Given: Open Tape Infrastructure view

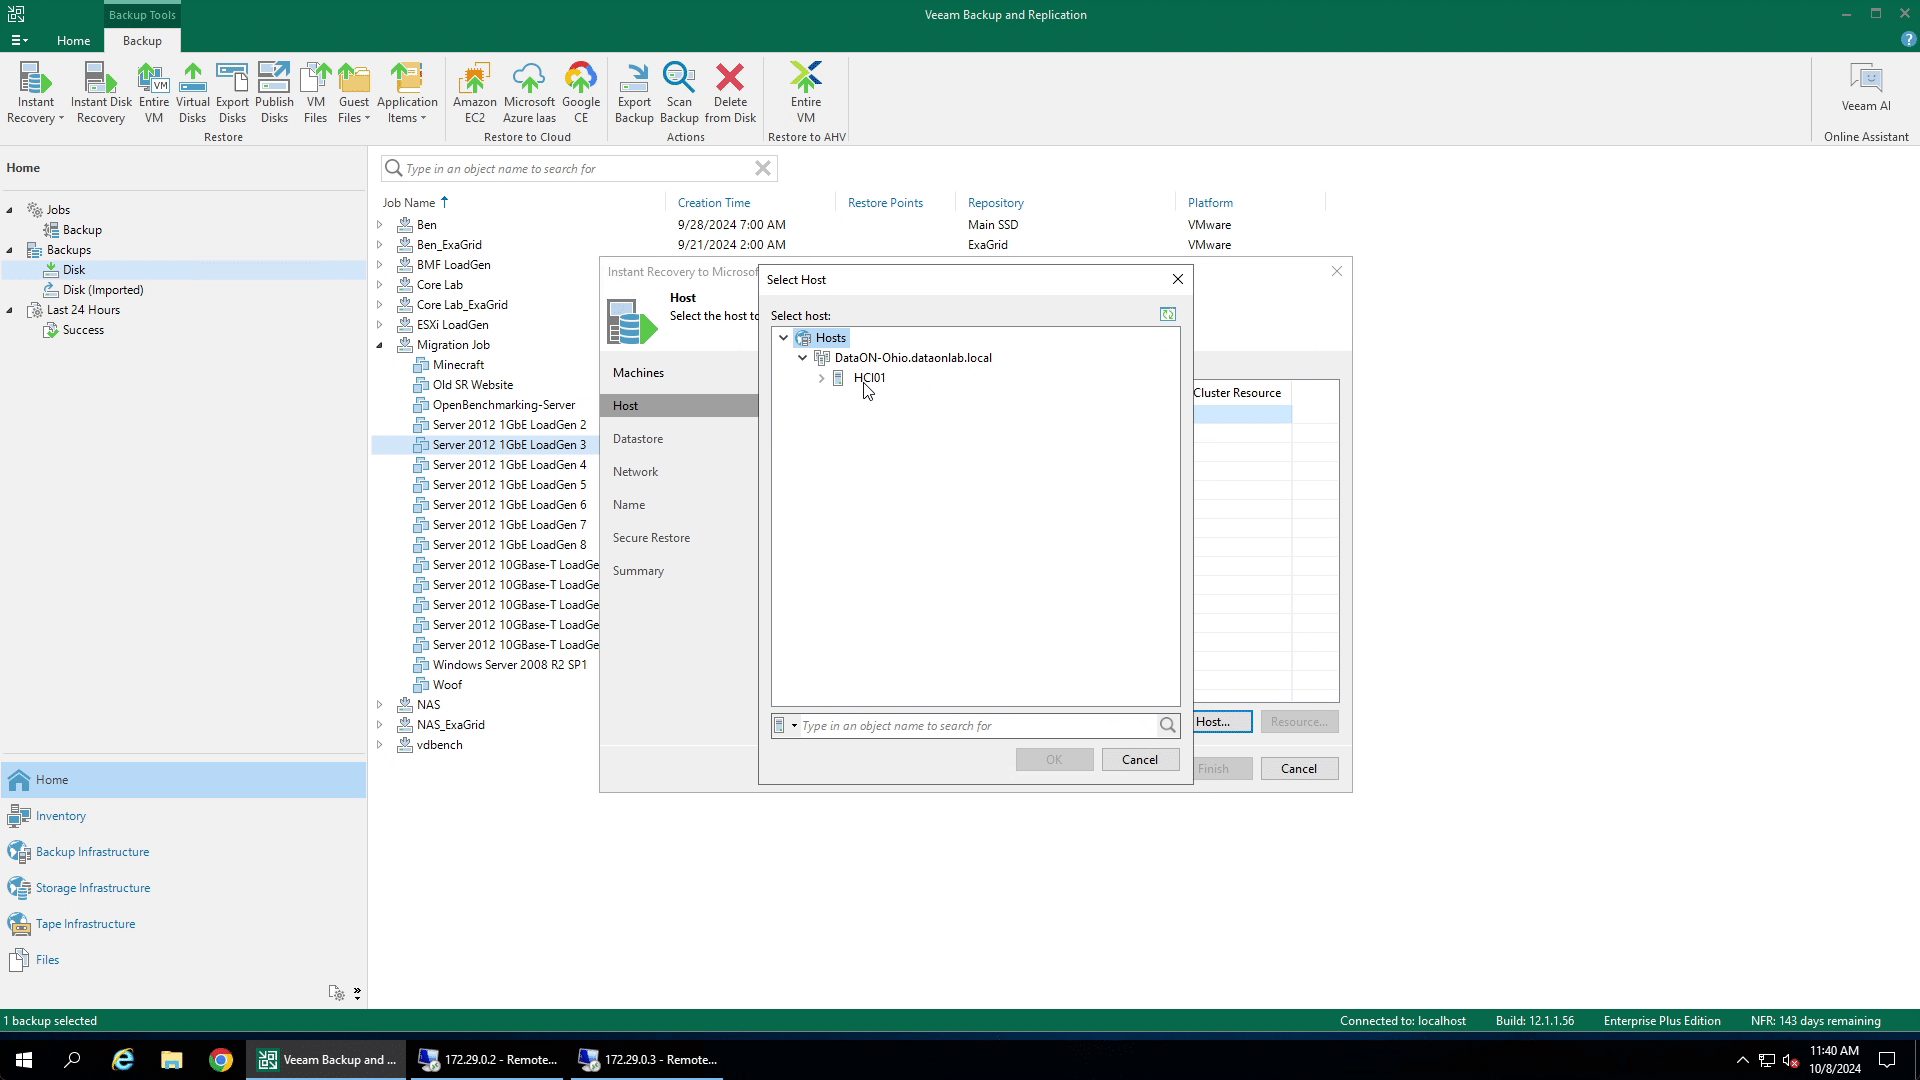Looking at the screenshot, I should click(x=85, y=924).
